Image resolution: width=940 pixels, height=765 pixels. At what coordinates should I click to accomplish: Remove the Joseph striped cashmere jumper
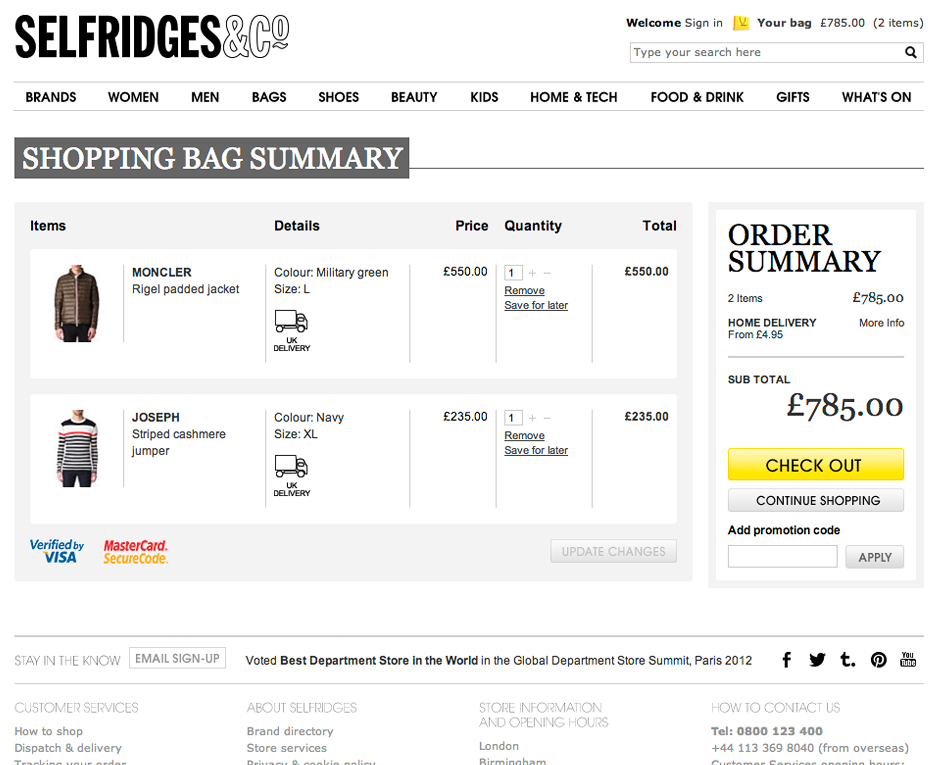point(524,436)
